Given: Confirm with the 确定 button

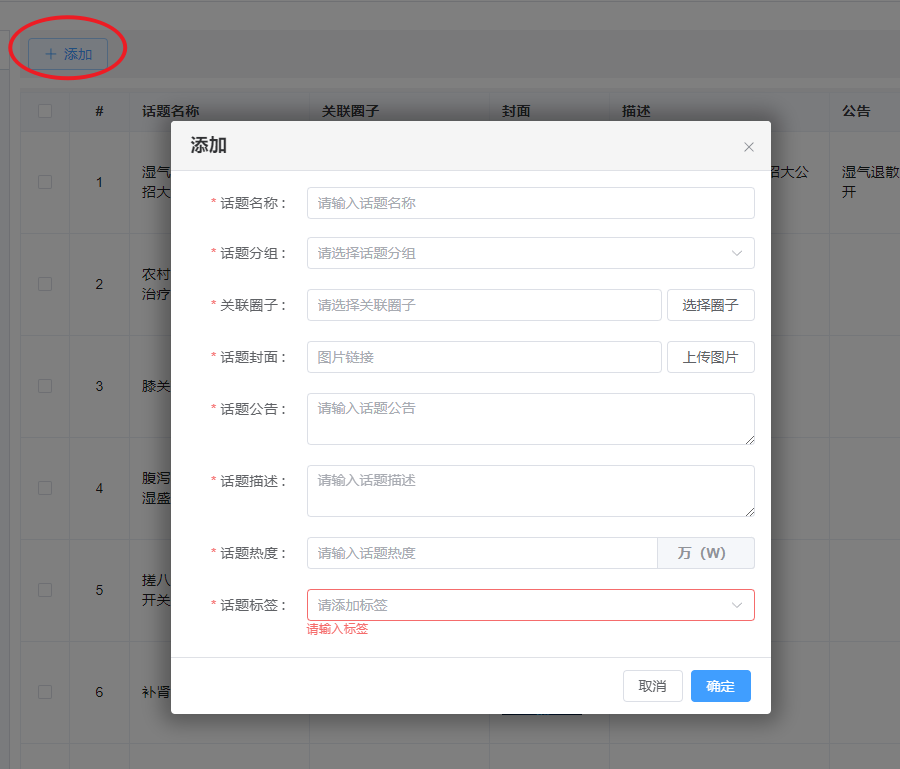Looking at the screenshot, I should [x=720, y=686].
